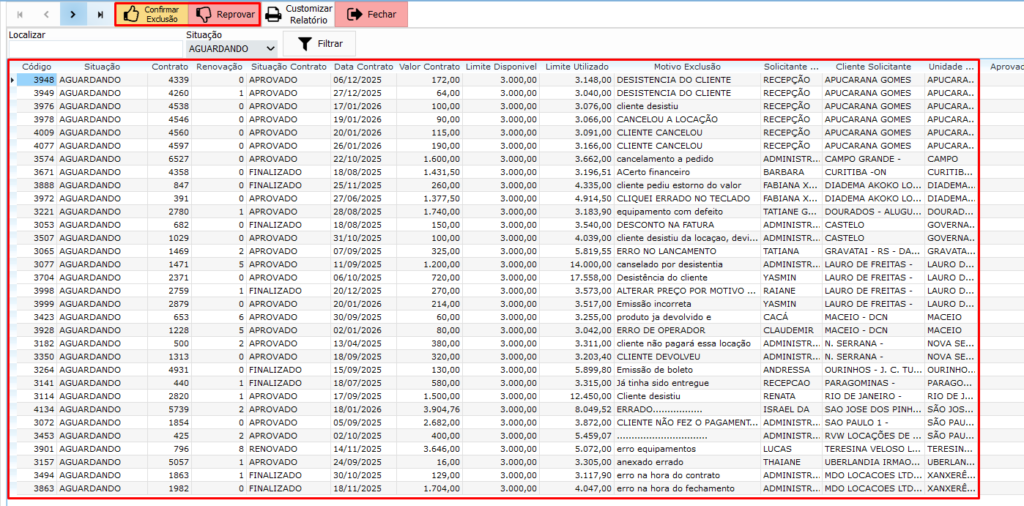Click the Cliente Solicitante column header
Screen dimensions: 1024x506
872,66
